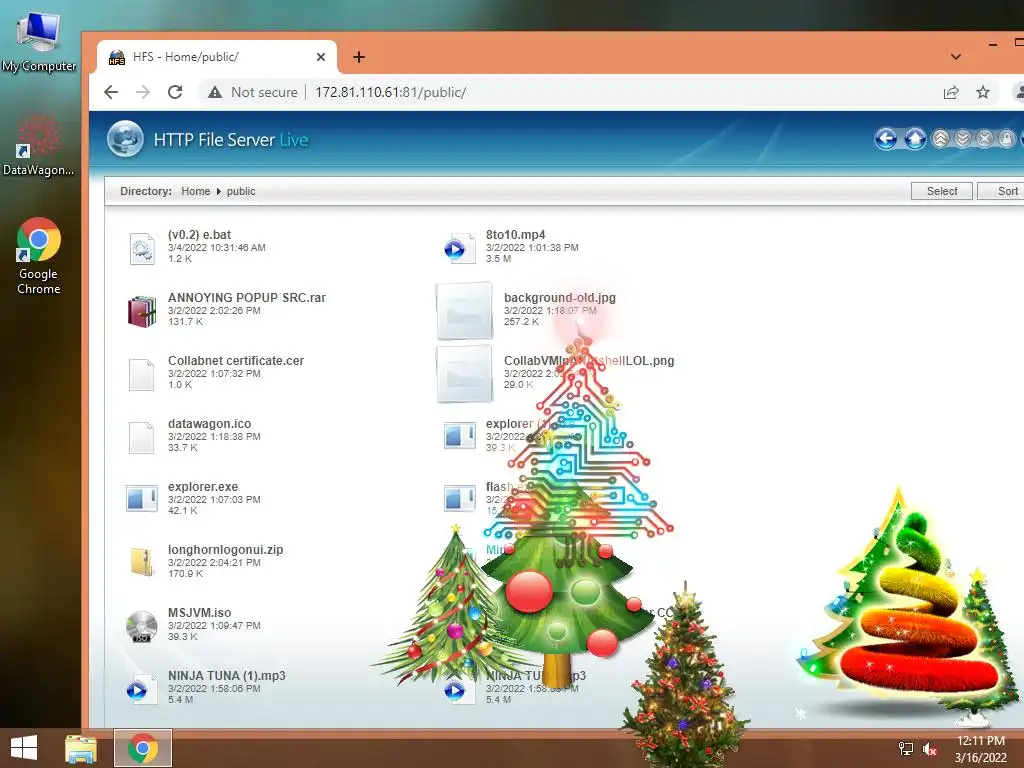Click the ANNOYING POPUP SRC.rar archive icon
Screen dimensions: 1024x768
pyautogui.click(x=142, y=311)
